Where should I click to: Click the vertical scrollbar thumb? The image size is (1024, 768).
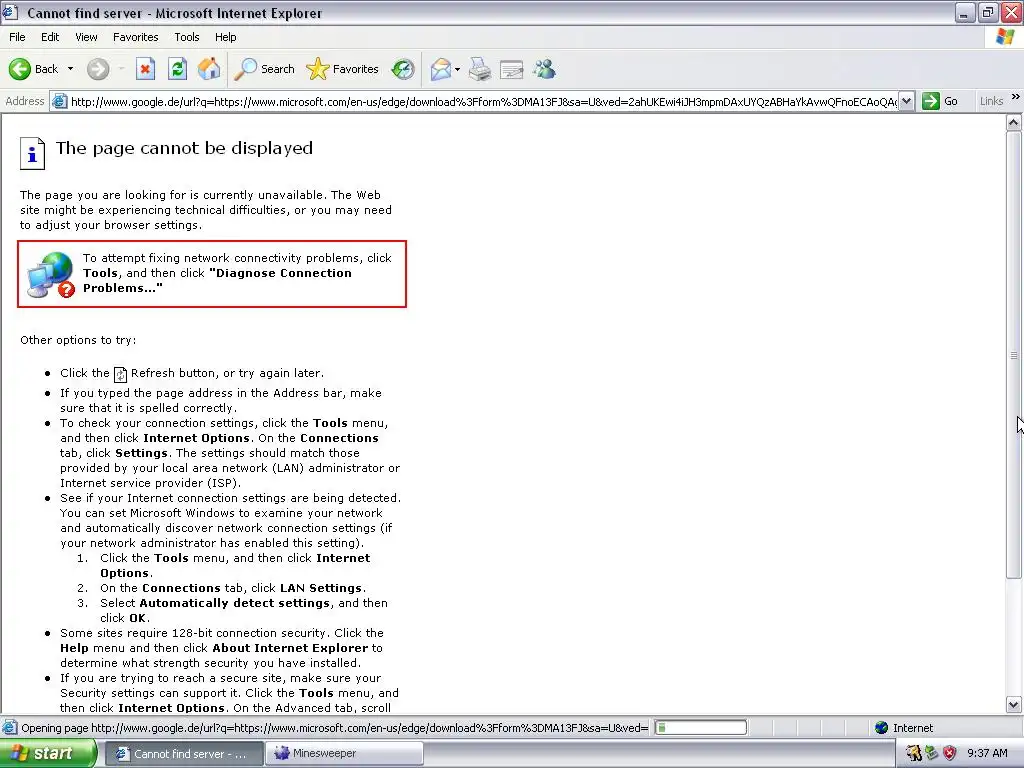1014,355
